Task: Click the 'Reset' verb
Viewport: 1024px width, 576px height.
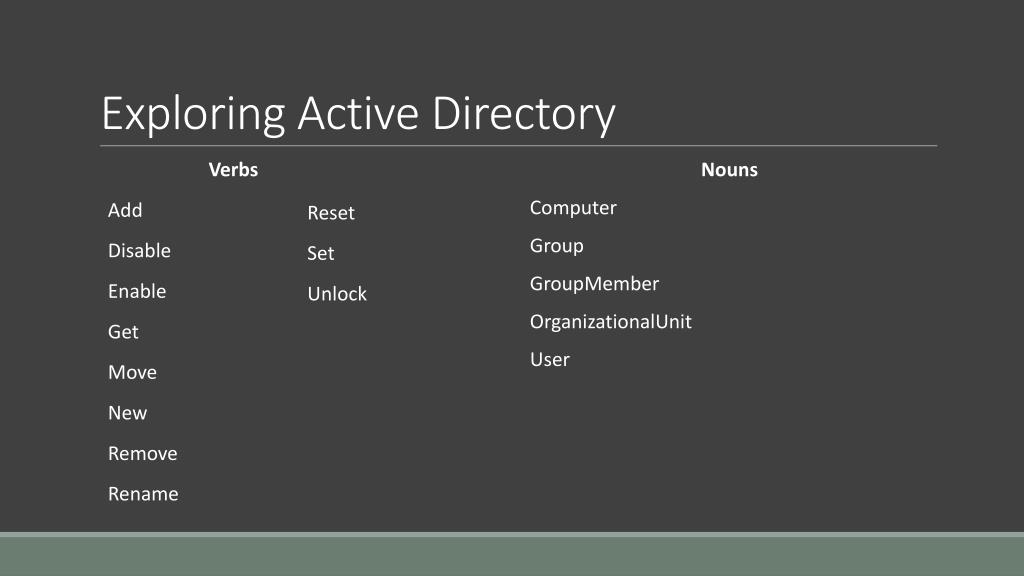Action: coord(331,213)
